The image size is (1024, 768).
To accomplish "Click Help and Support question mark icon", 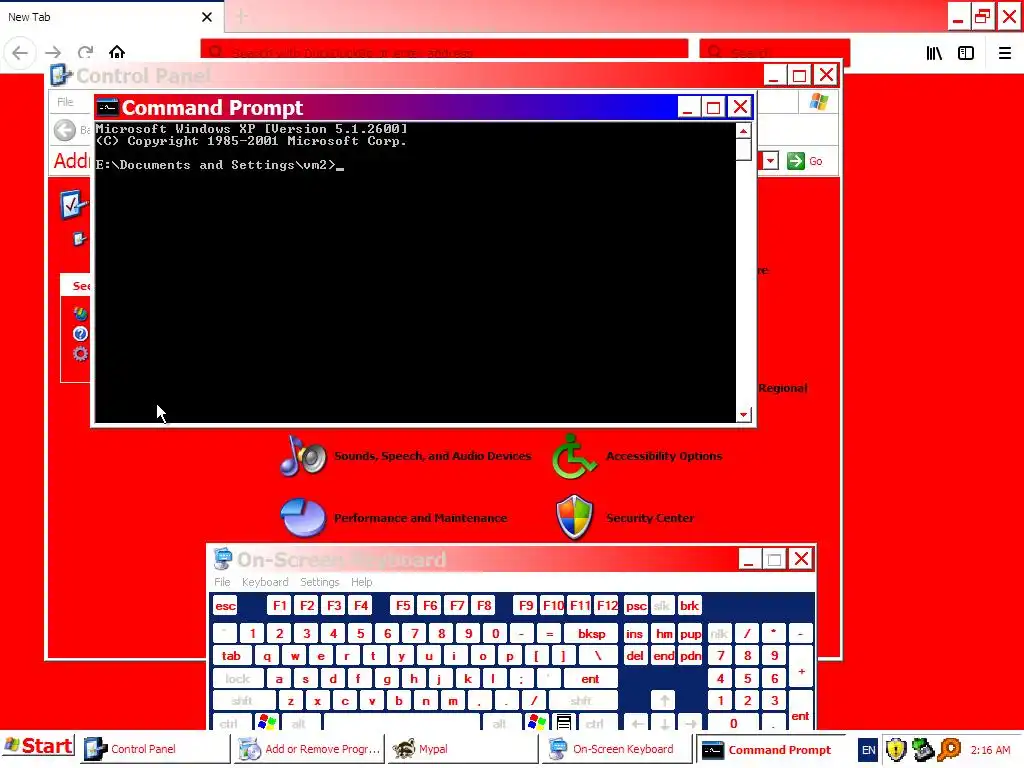I will click(x=80, y=334).
